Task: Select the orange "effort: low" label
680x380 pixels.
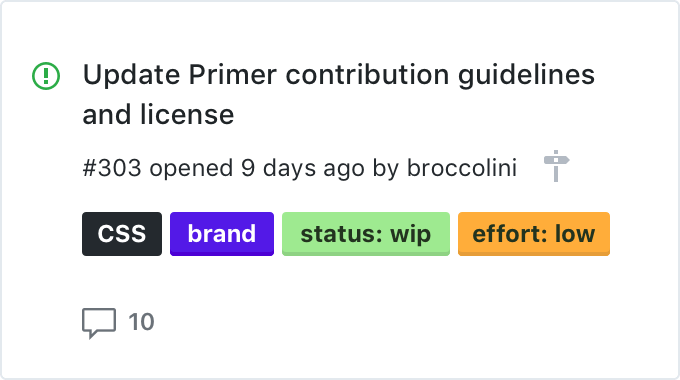Action: tap(534, 234)
